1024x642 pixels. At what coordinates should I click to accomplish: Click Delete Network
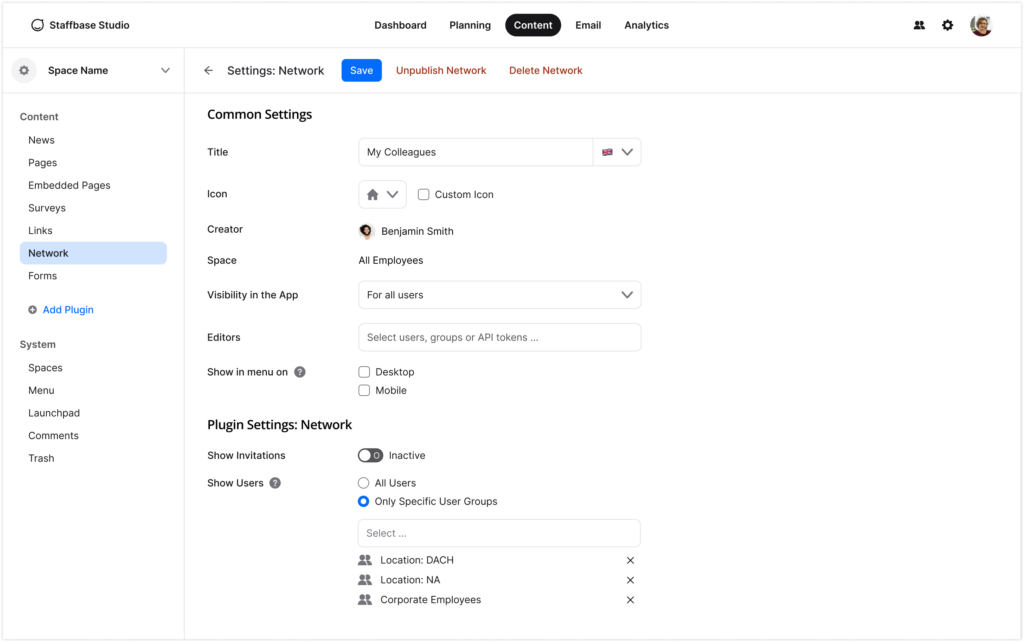click(545, 70)
